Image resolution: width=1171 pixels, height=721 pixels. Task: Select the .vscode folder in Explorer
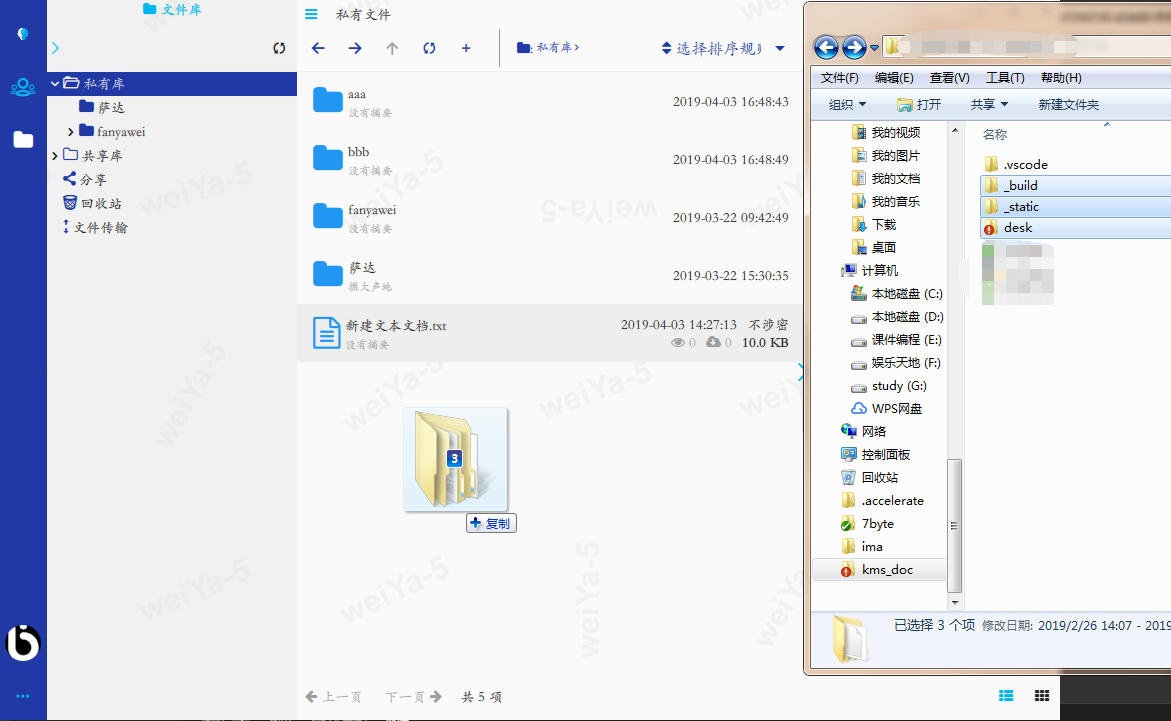pos(1016,164)
